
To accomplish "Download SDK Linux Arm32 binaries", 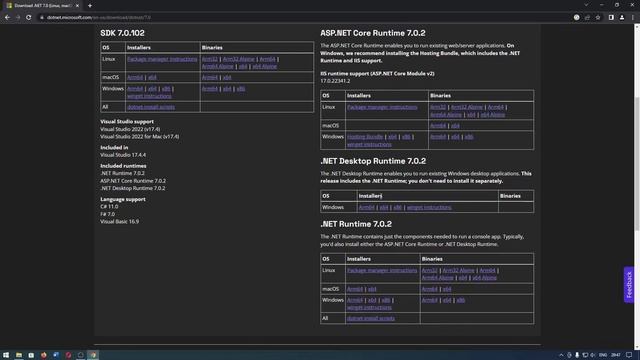I will (210, 59).
